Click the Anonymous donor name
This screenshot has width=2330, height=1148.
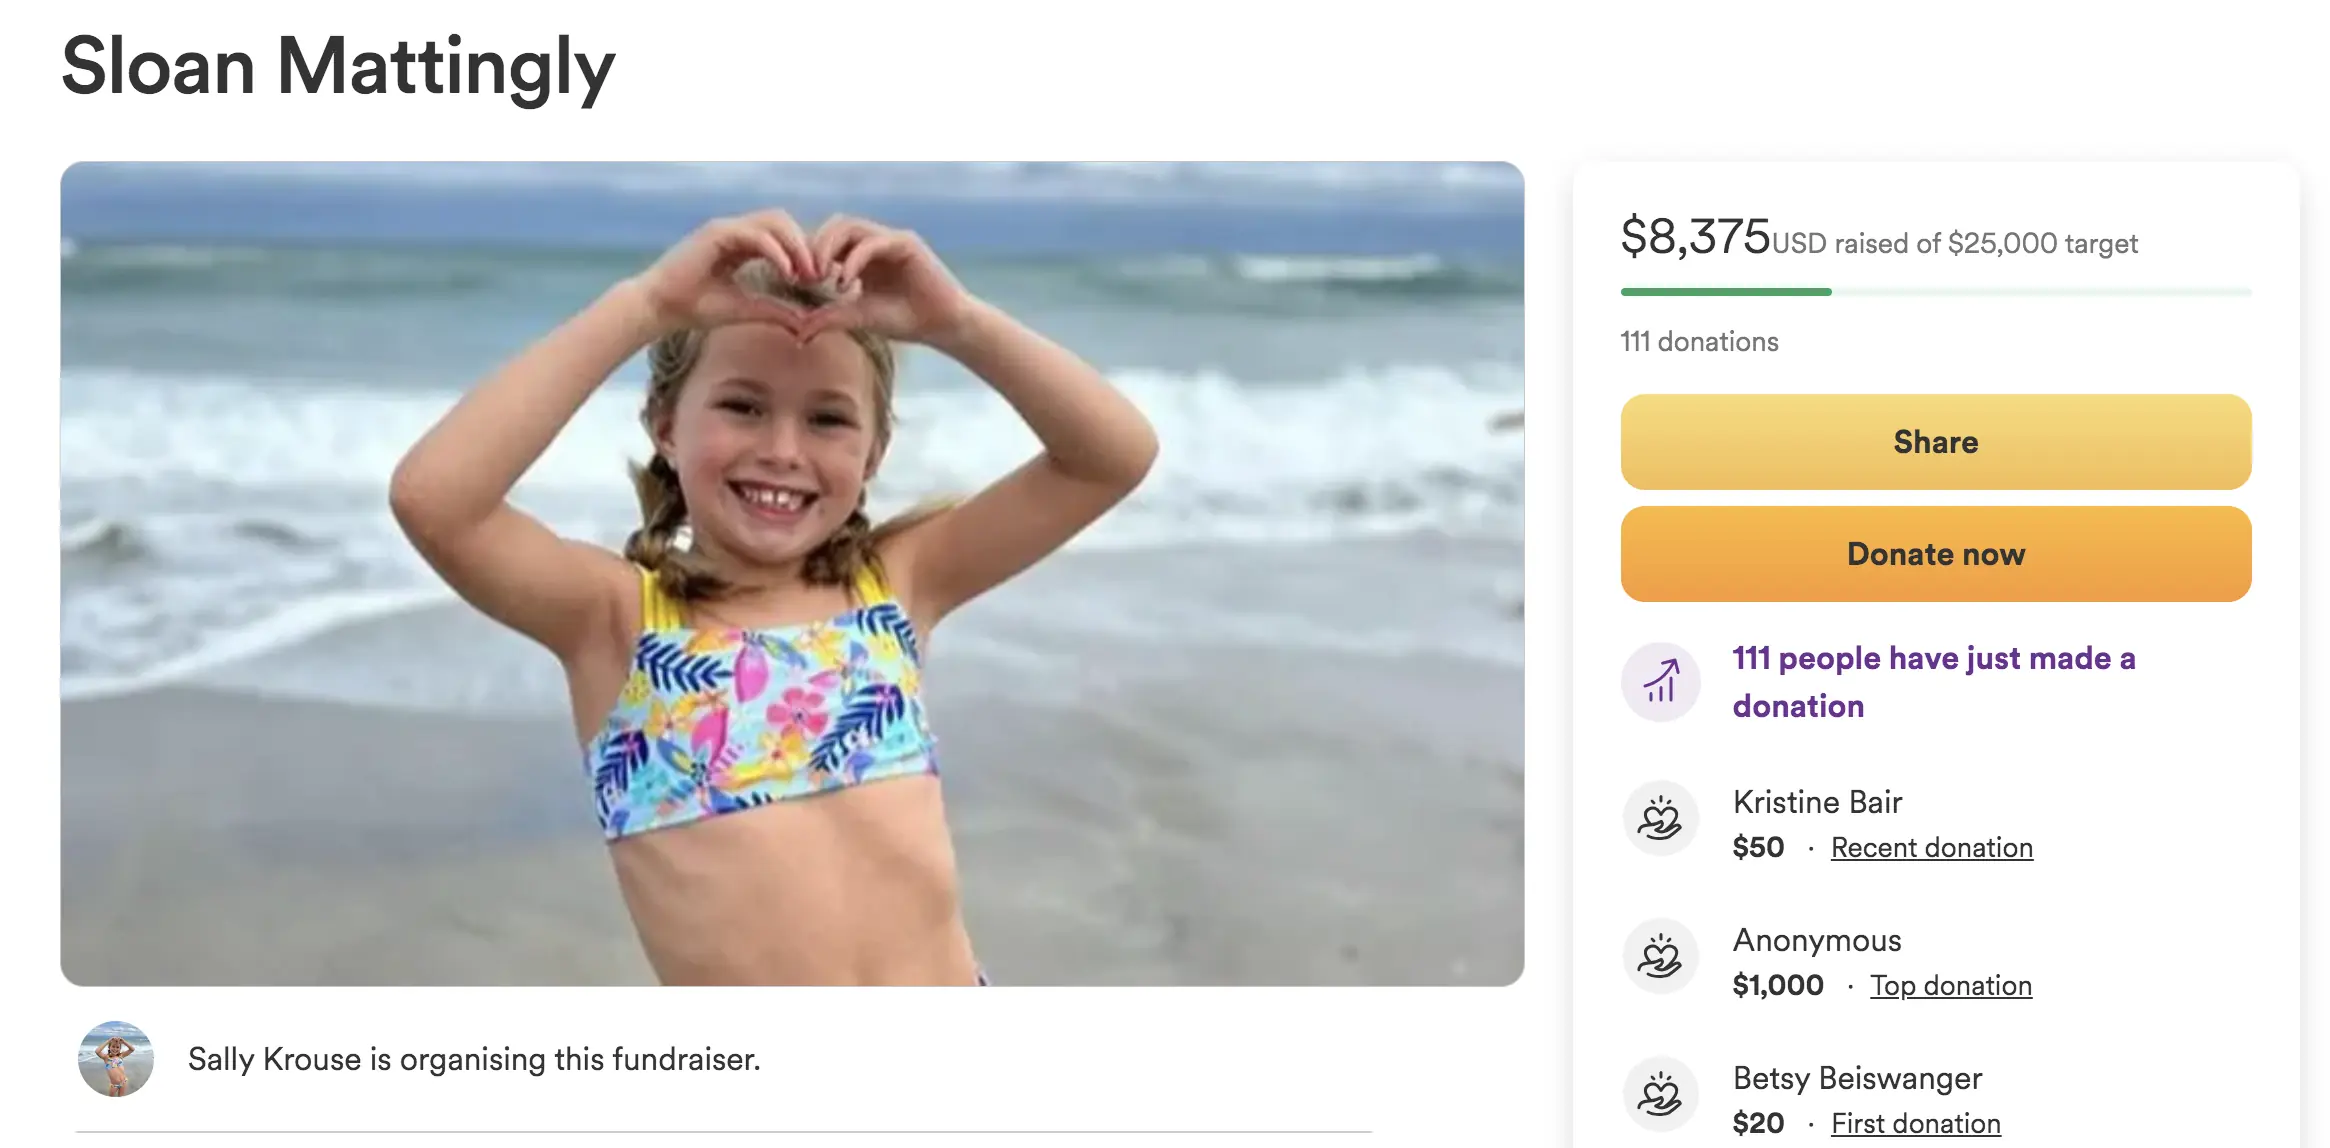pos(1817,940)
